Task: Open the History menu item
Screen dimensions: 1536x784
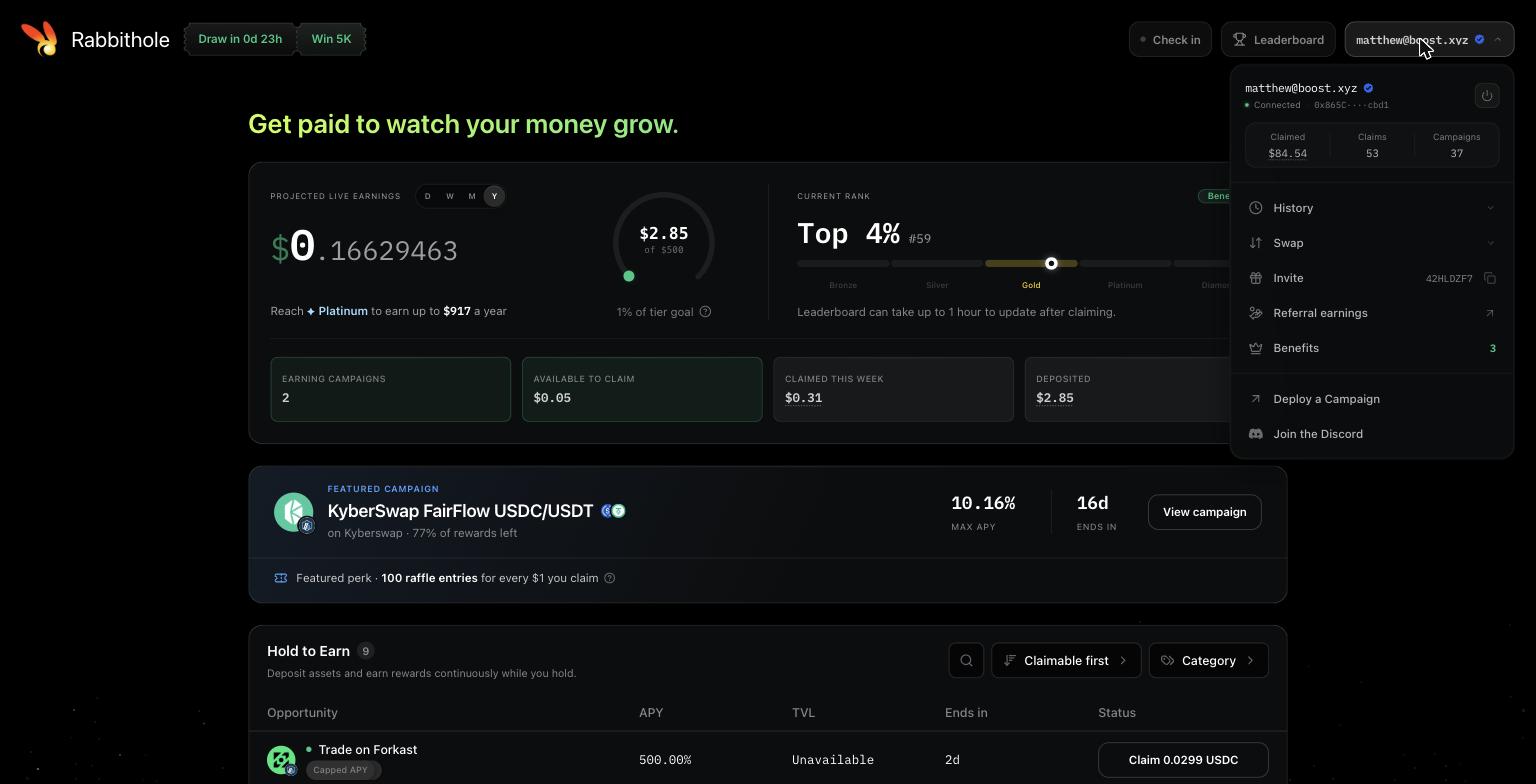Action: (1372, 208)
